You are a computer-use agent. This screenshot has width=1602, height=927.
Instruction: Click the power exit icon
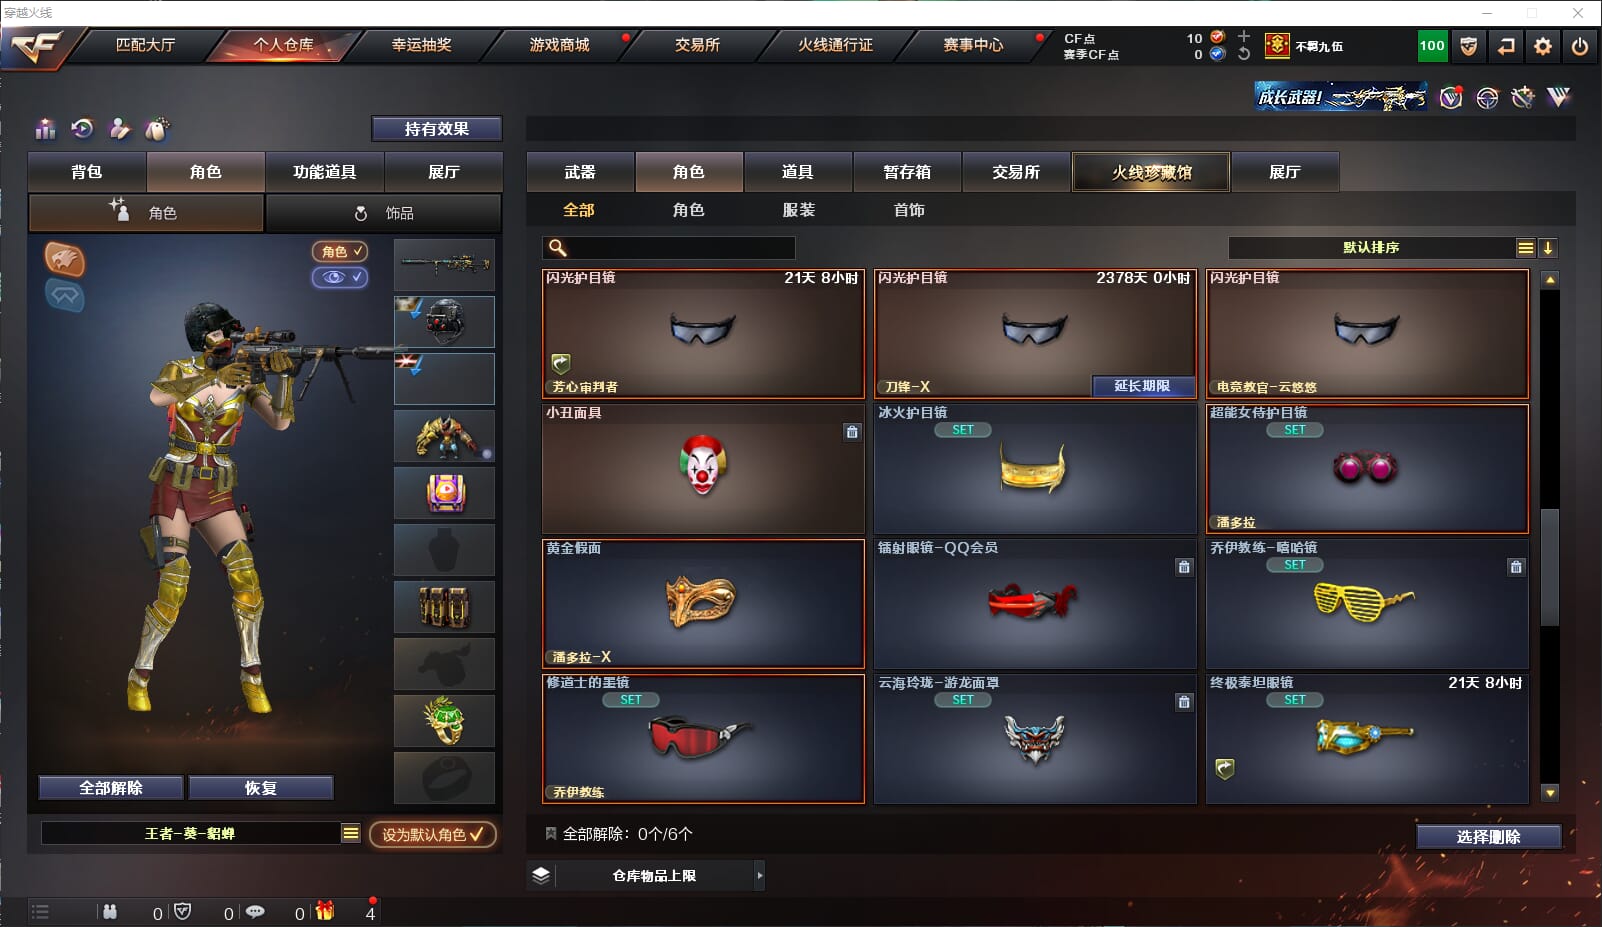1580,46
